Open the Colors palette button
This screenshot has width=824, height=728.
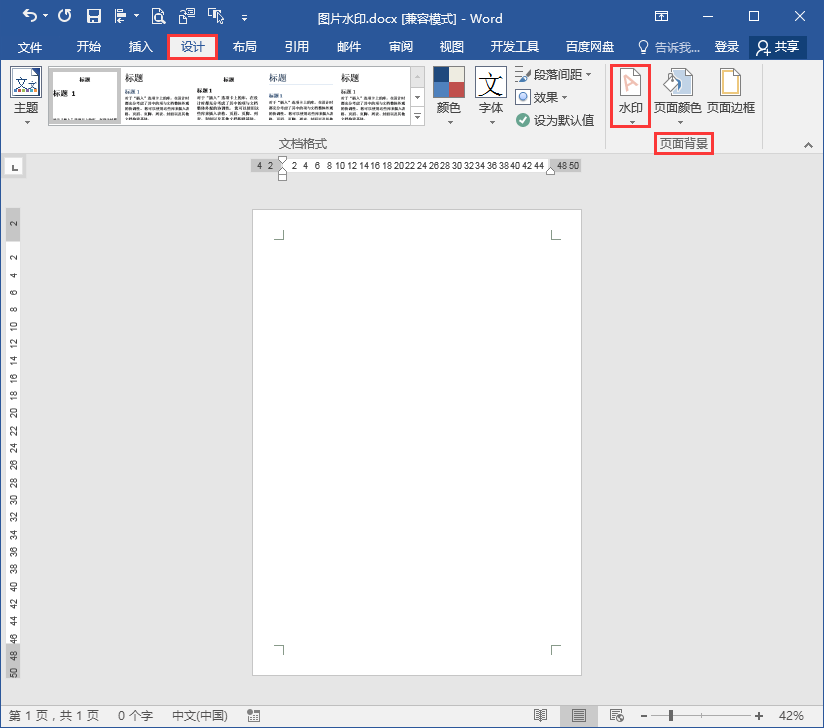tap(449, 96)
